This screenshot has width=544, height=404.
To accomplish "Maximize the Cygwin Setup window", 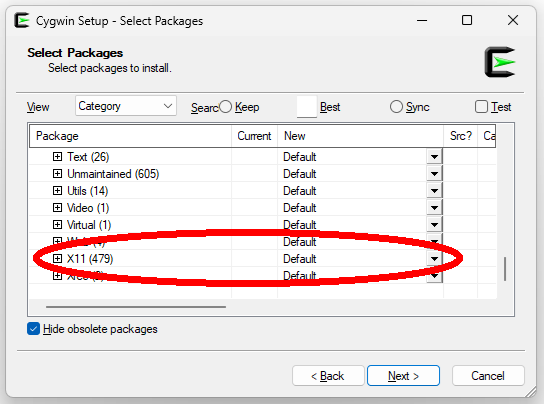I will coord(467,20).
